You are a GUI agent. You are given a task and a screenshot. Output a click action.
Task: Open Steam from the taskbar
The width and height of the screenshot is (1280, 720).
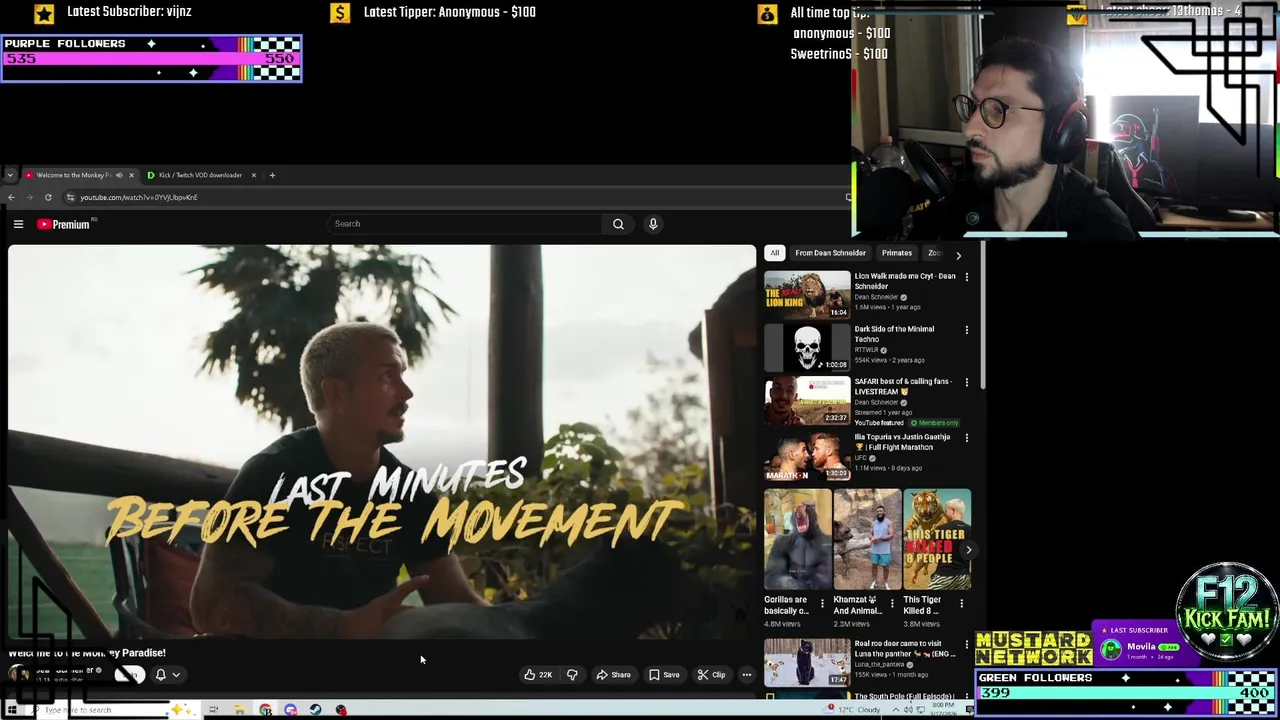click(315, 710)
